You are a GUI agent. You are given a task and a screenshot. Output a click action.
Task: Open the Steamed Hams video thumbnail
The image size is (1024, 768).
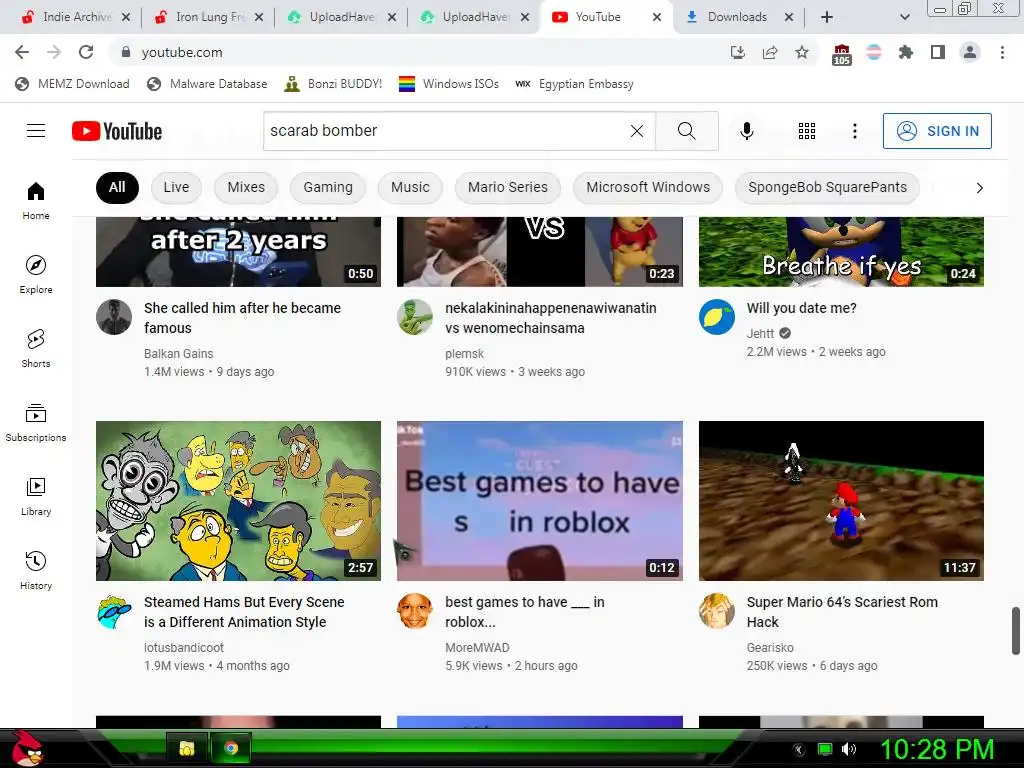point(238,501)
